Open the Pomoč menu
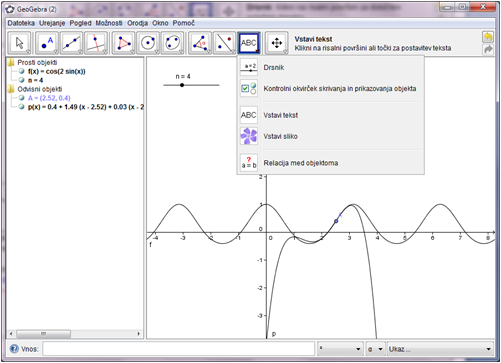 coord(184,23)
